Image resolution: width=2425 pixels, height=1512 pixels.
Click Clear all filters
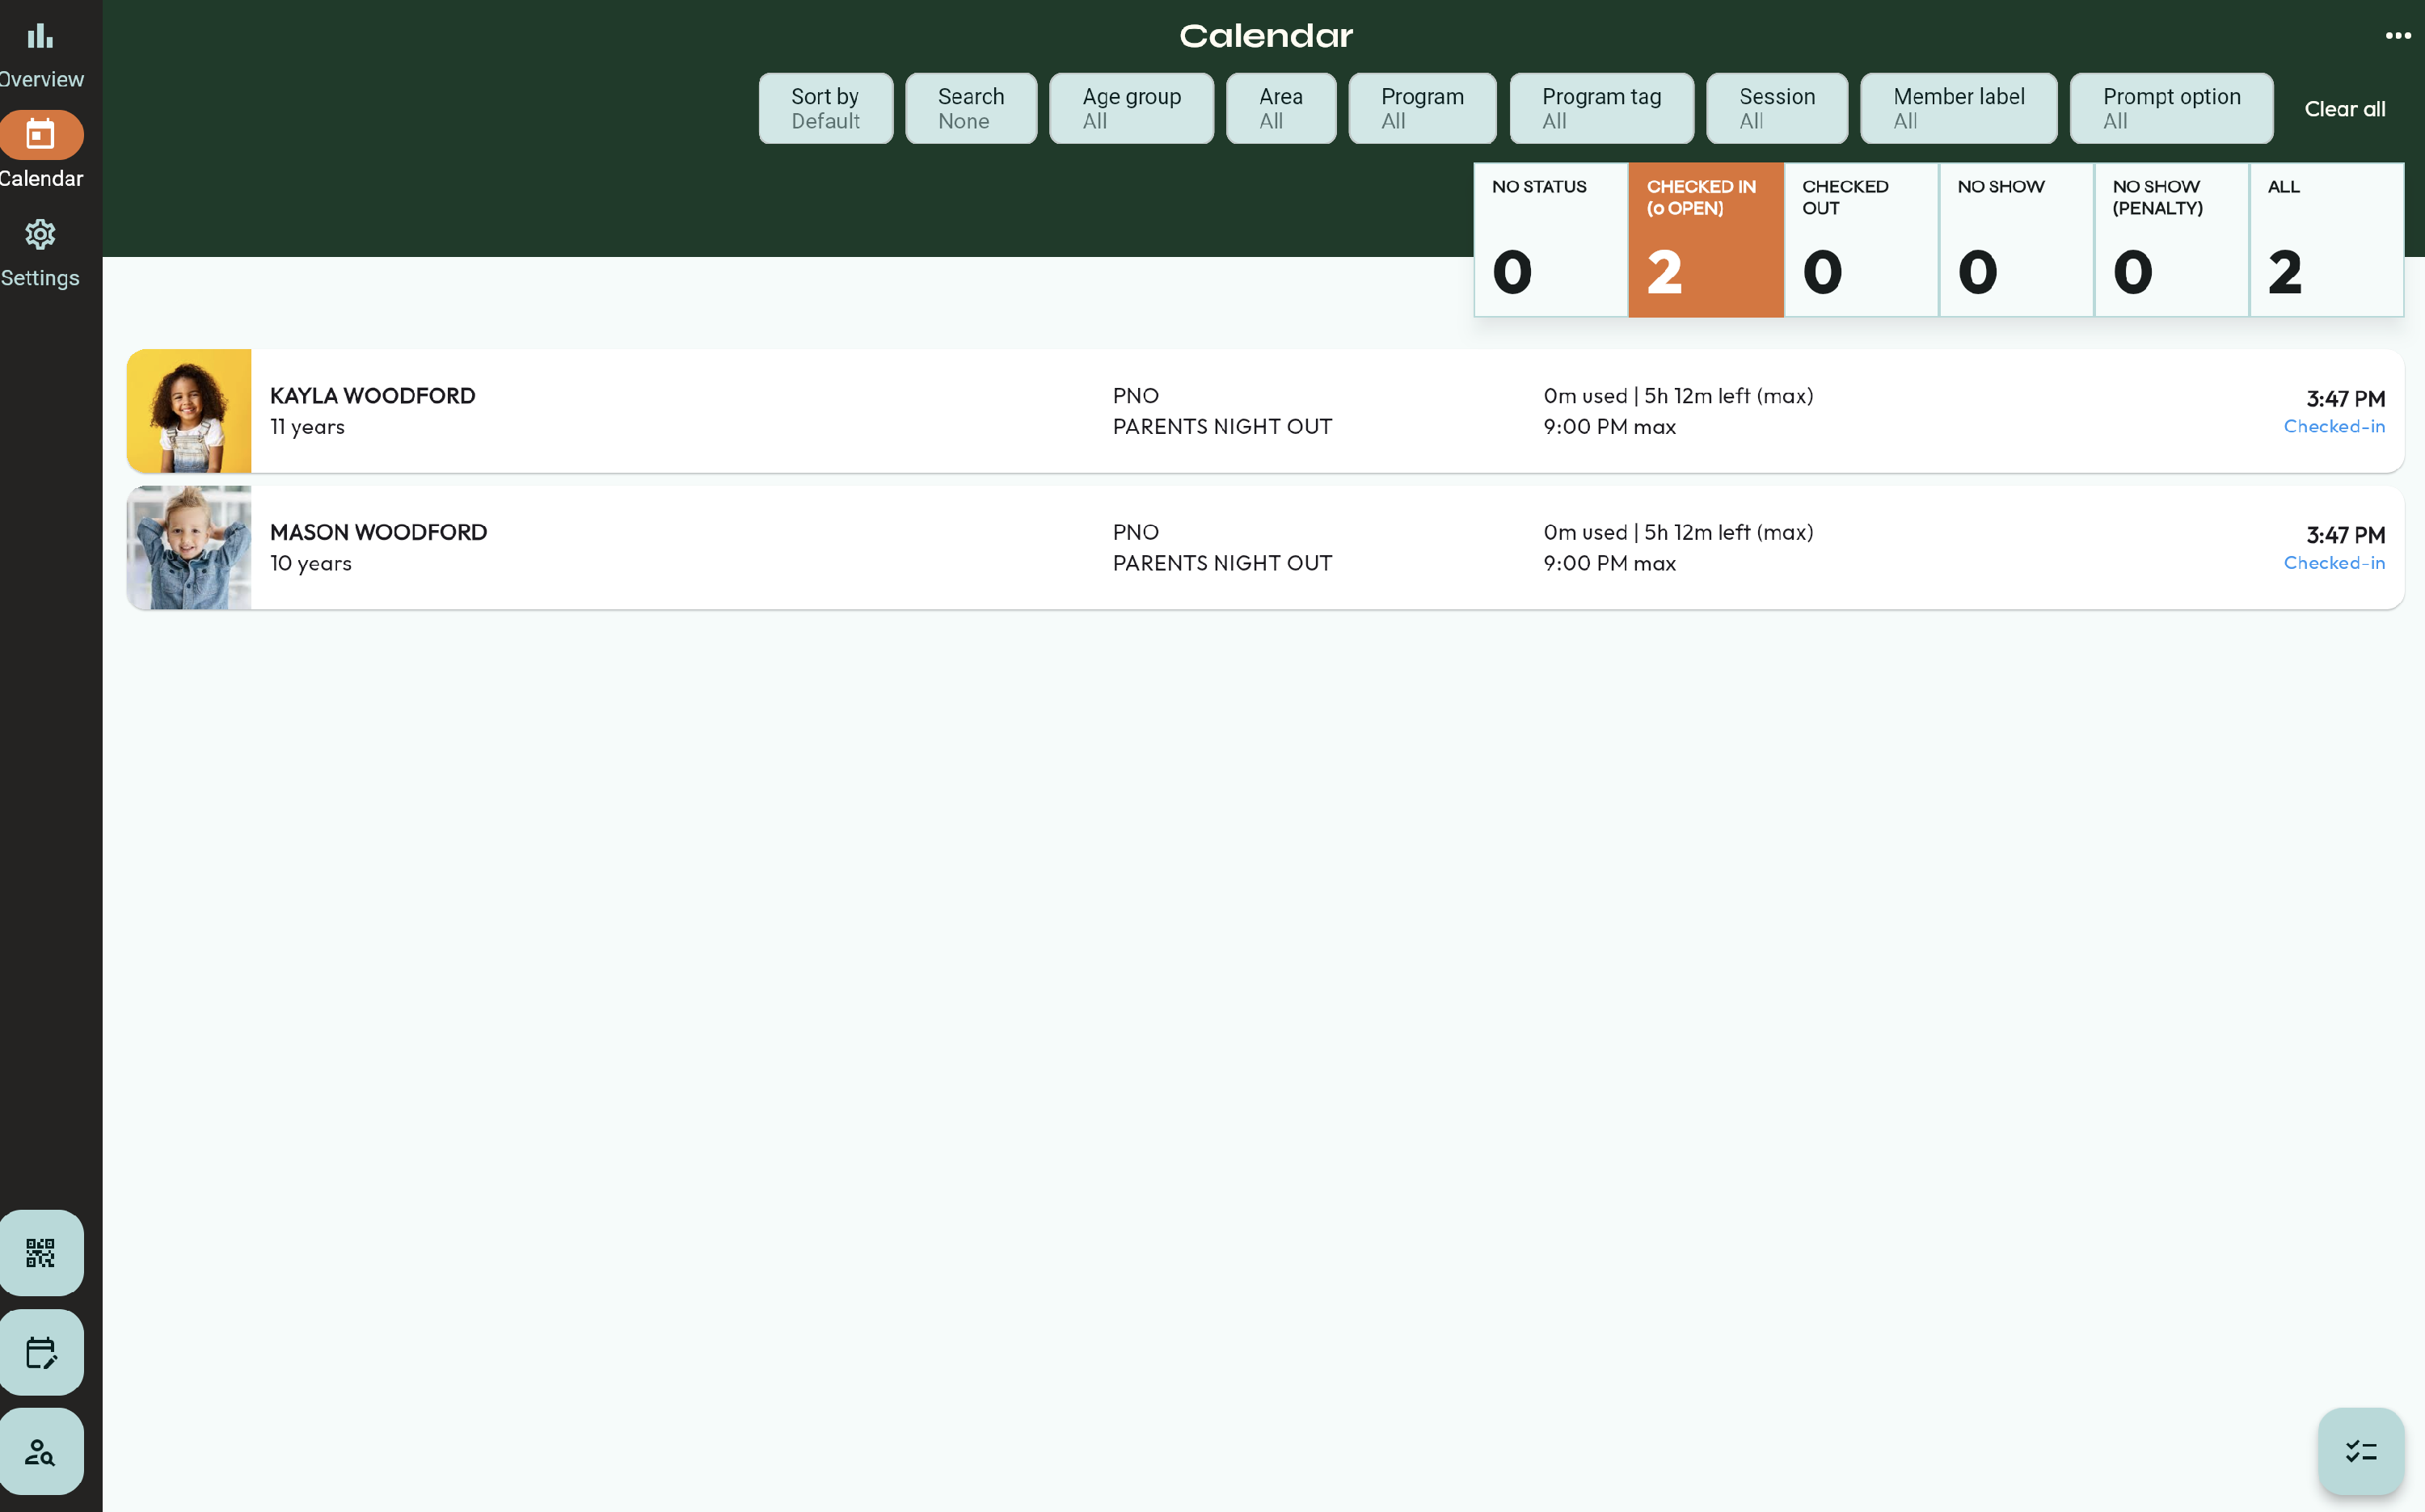[2344, 109]
